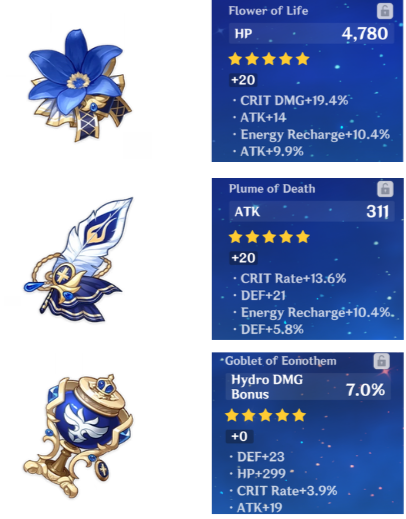Screen dimensions: 406x519
Task: Click the +20 level badge on the flower
Action: 243,80
